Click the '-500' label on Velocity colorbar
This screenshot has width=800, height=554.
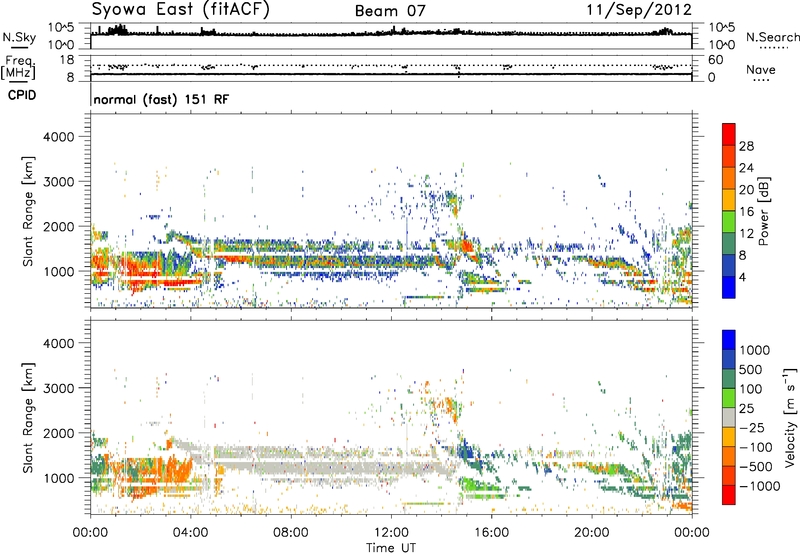coord(756,467)
